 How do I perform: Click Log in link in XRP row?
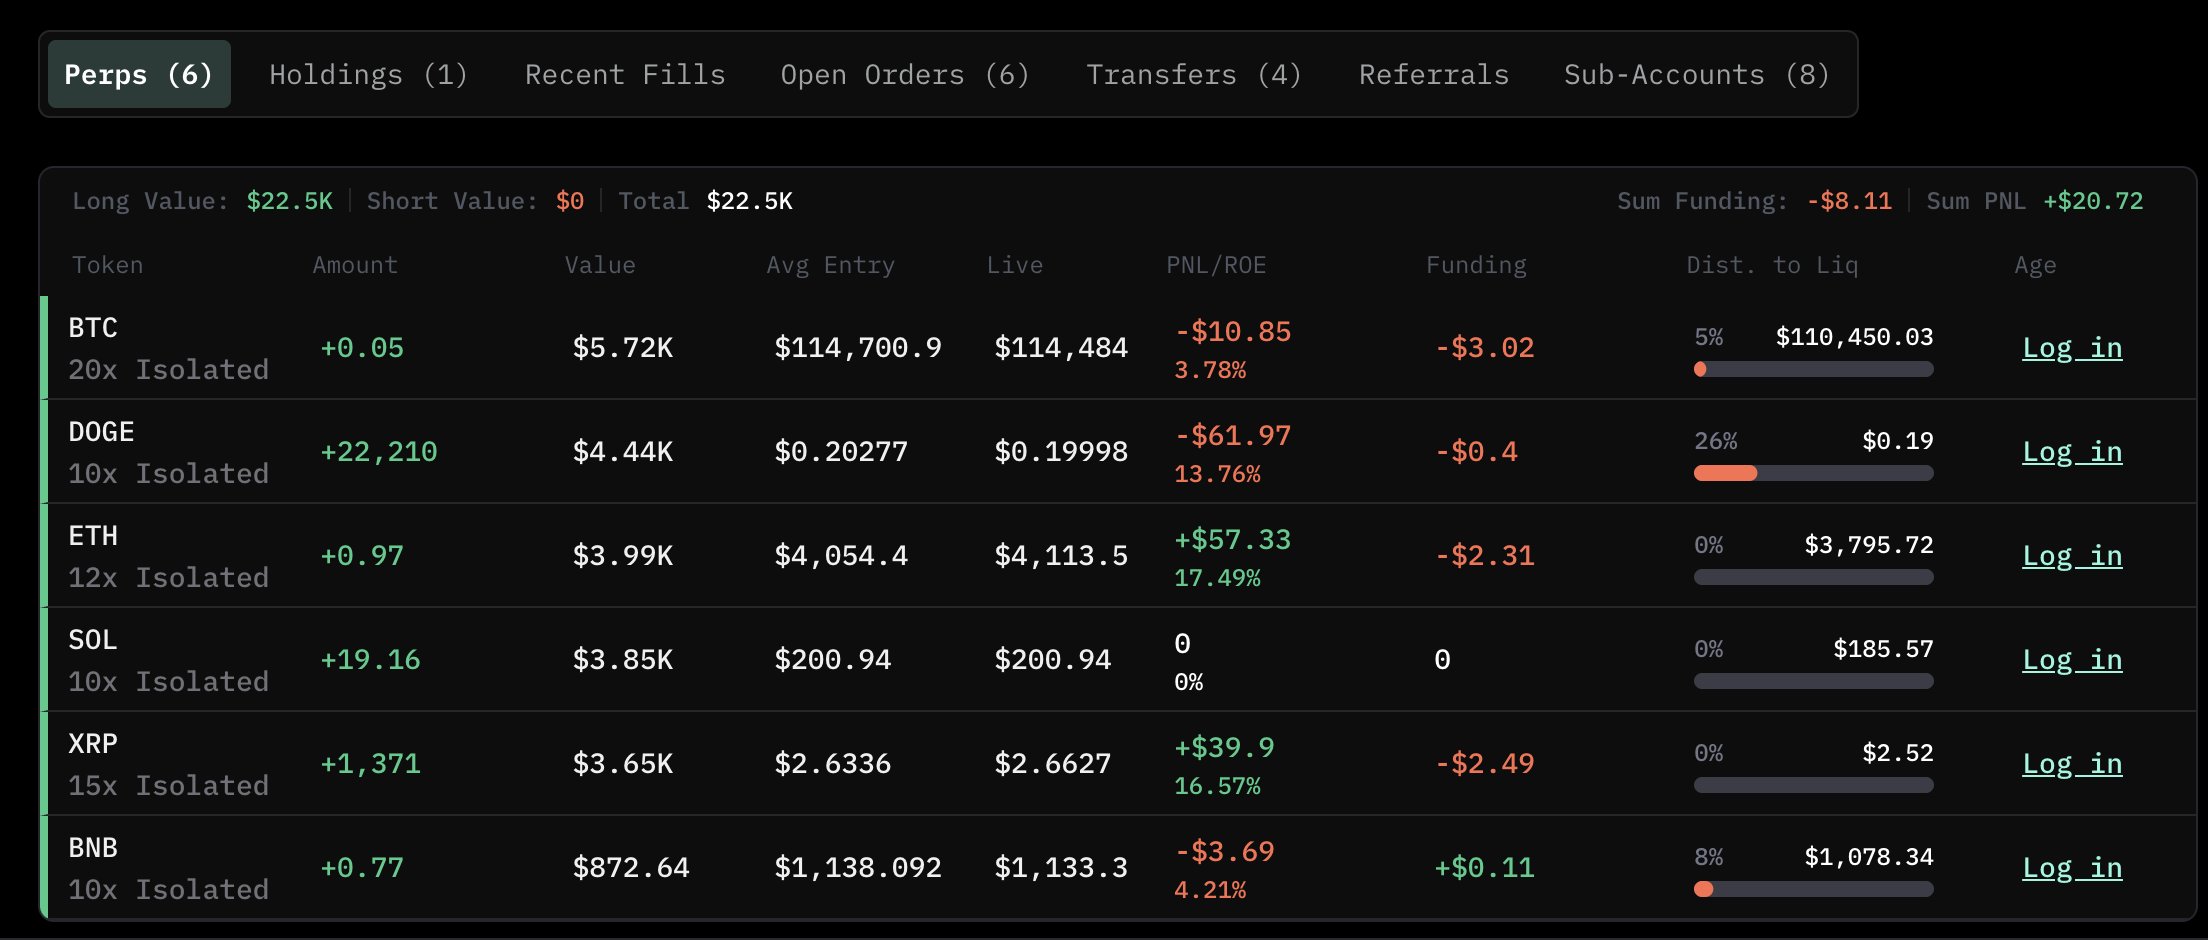point(2071,764)
